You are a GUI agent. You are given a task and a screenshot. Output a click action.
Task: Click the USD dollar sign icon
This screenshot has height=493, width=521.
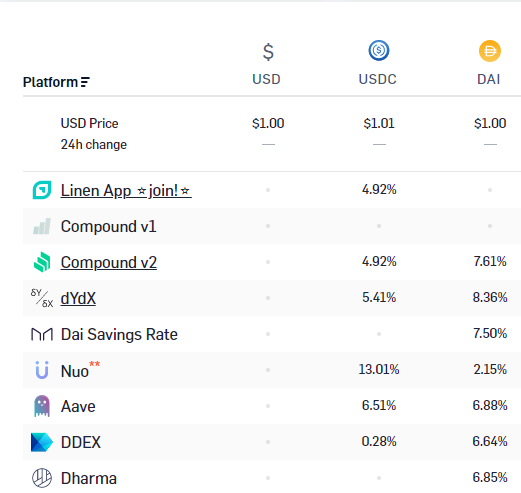[268, 52]
